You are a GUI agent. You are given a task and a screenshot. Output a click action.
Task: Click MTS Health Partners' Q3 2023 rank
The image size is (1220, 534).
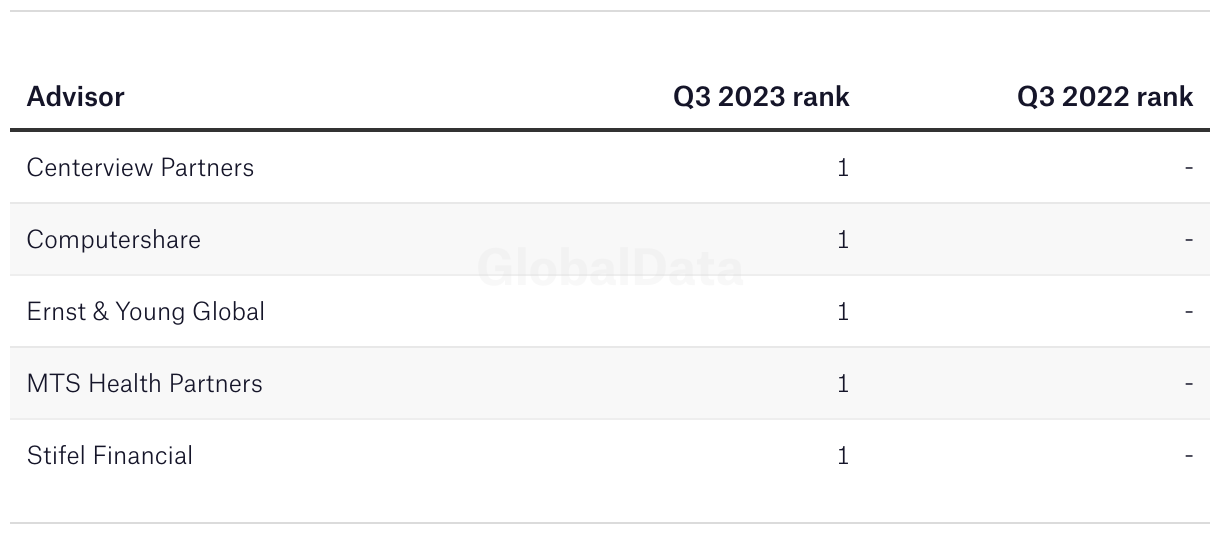click(843, 384)
